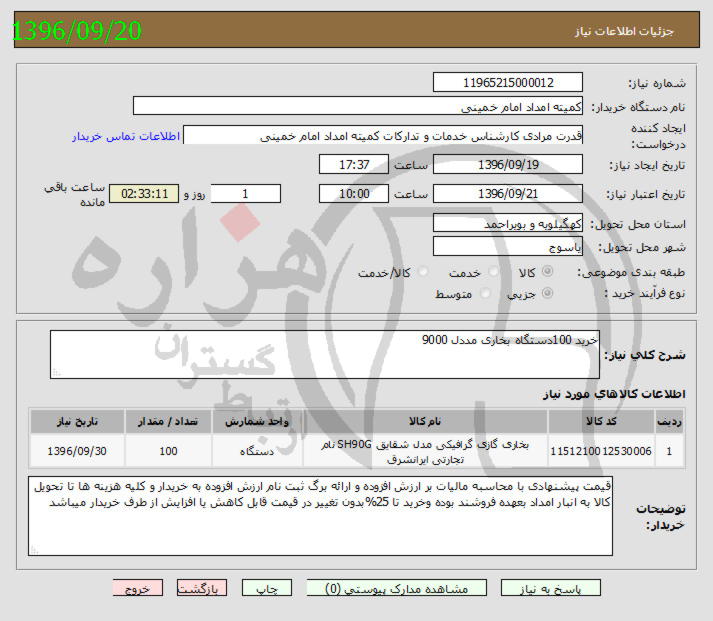Open مشاهده مدارک پیوستی (0) button

[397, 588]
